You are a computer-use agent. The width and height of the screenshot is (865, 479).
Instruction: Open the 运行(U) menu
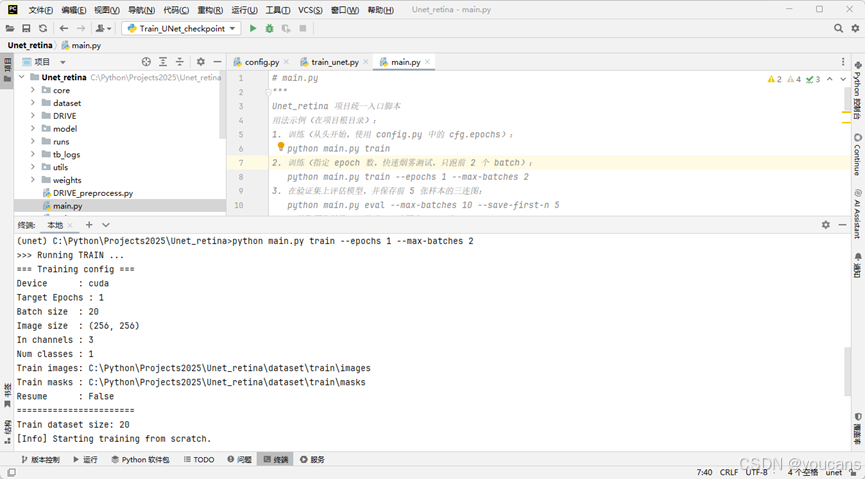point(244,10)
